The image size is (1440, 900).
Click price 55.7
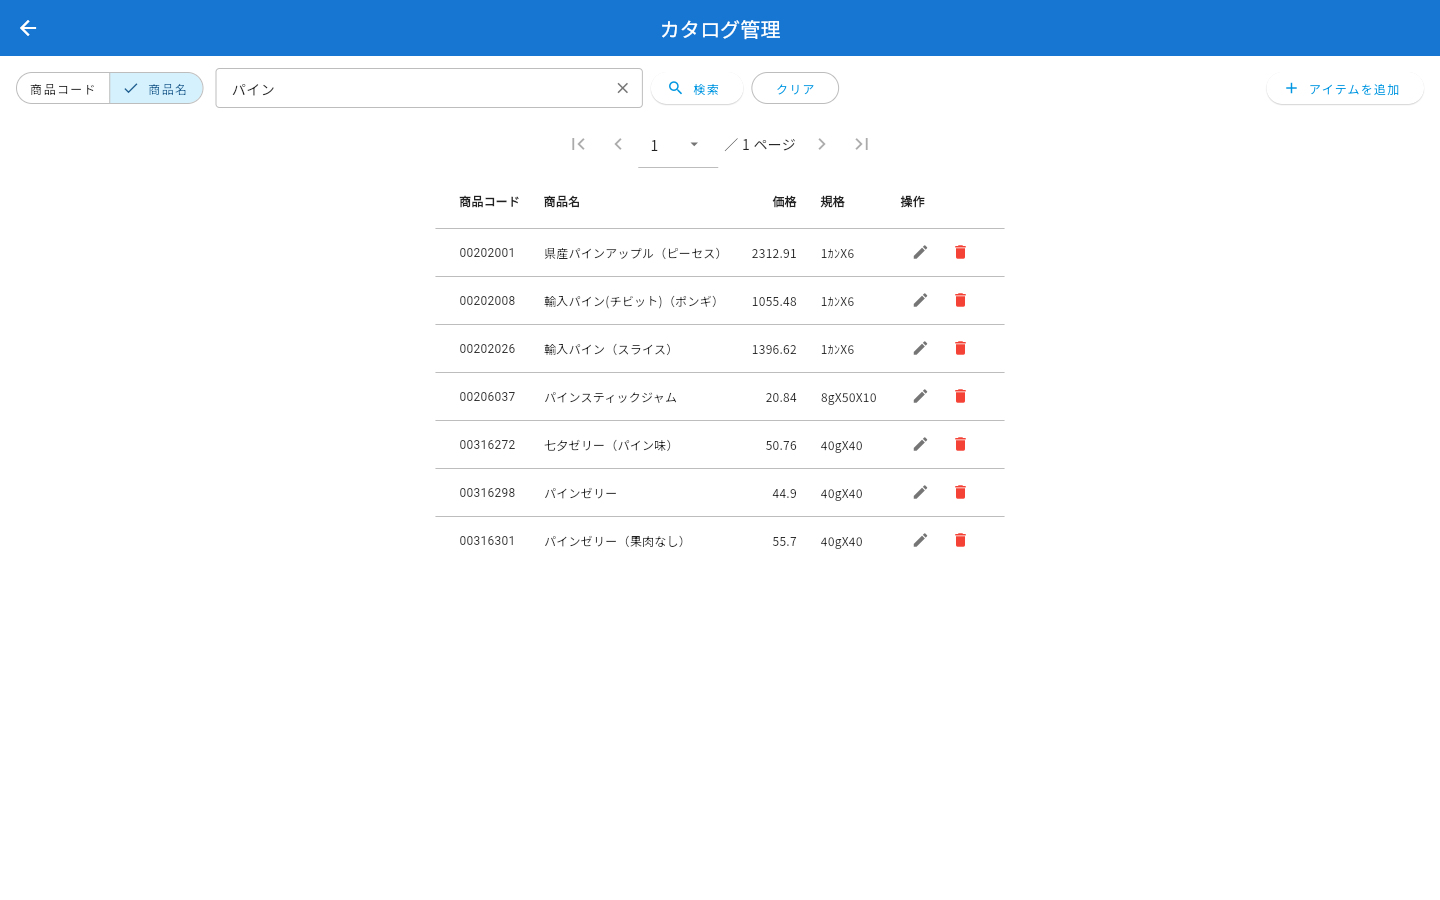point(784,541)
